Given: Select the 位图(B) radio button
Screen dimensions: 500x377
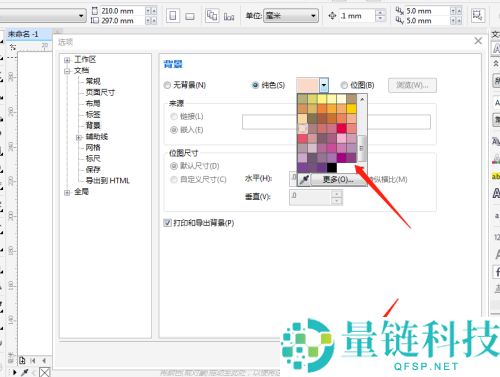Looking at the screenshot, I should pyautogui.click(x=344, y=85).
